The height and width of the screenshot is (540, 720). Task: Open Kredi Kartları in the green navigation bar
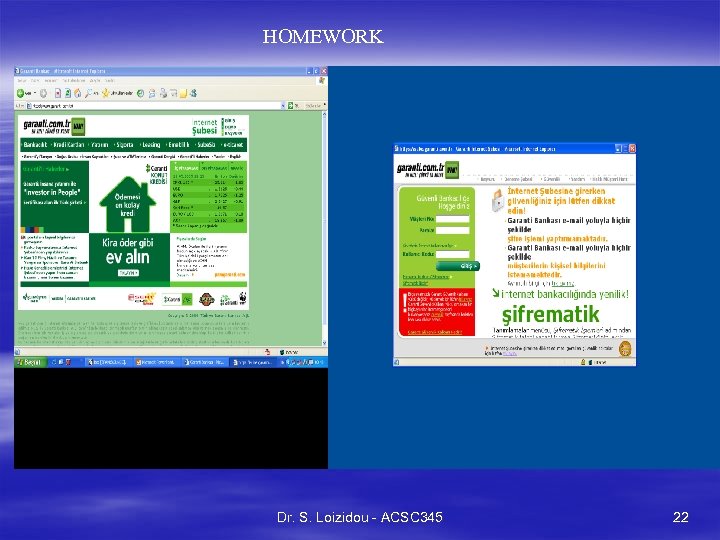(69, 145)
